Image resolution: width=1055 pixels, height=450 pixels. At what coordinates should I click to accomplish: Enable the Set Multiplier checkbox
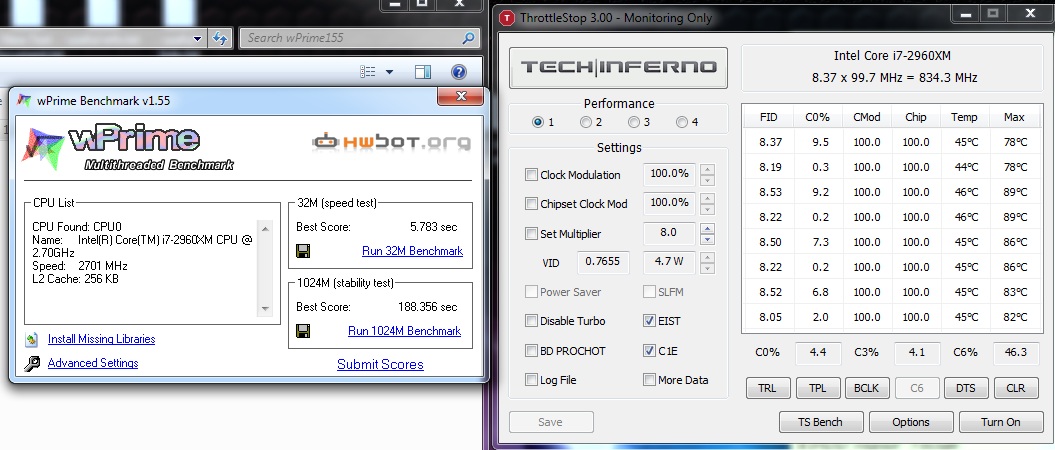coord(532,234)
